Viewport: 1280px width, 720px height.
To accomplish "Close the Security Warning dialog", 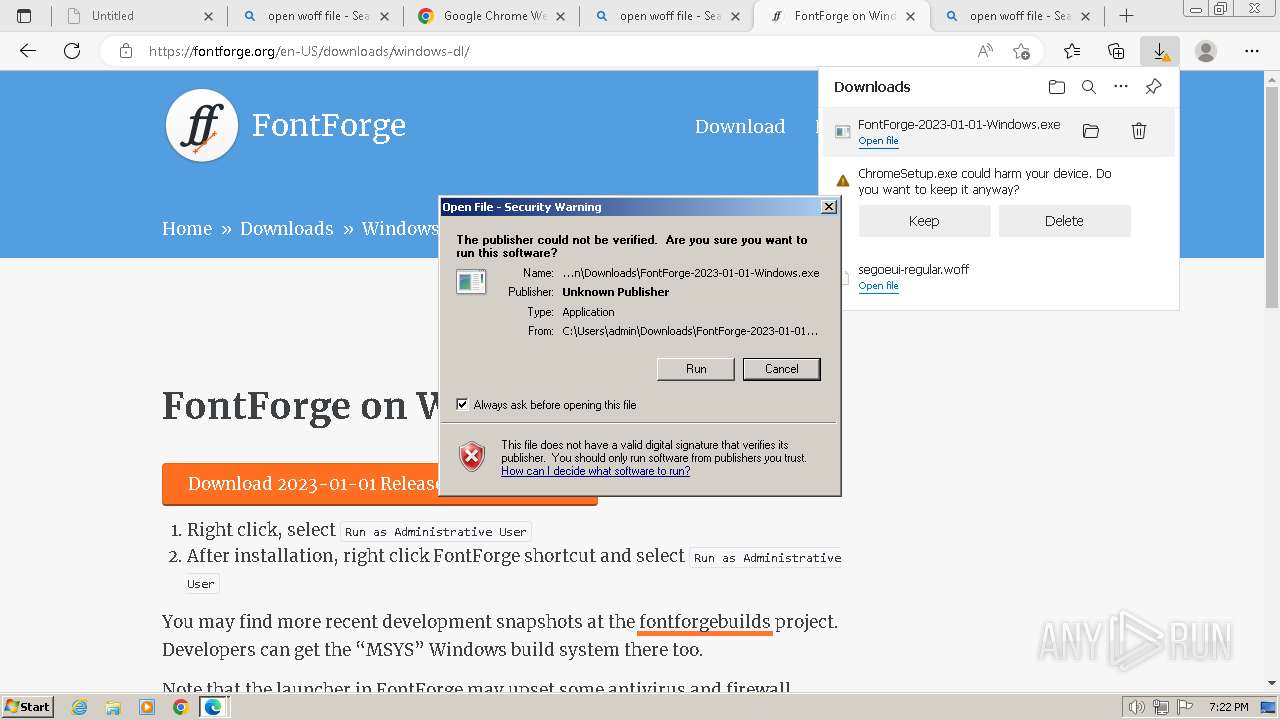I will pyautogui.click(x=828, y=207).
